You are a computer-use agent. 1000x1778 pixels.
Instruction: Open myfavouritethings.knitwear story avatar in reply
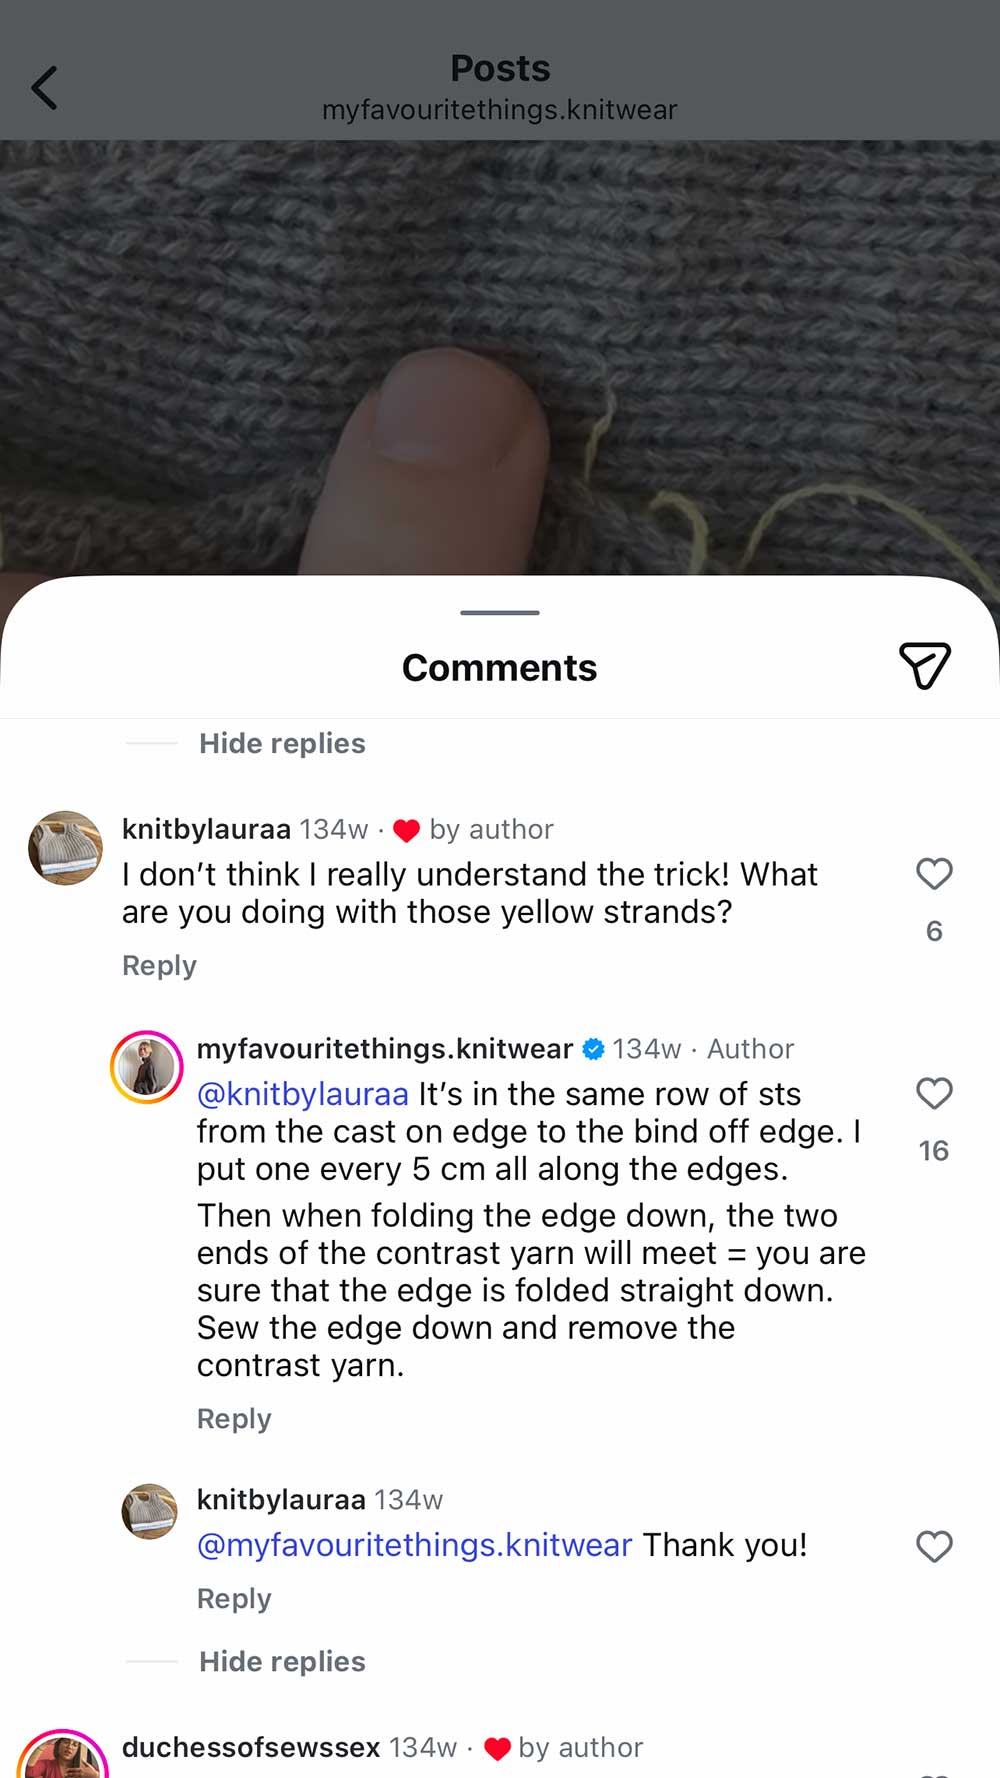146,1067
